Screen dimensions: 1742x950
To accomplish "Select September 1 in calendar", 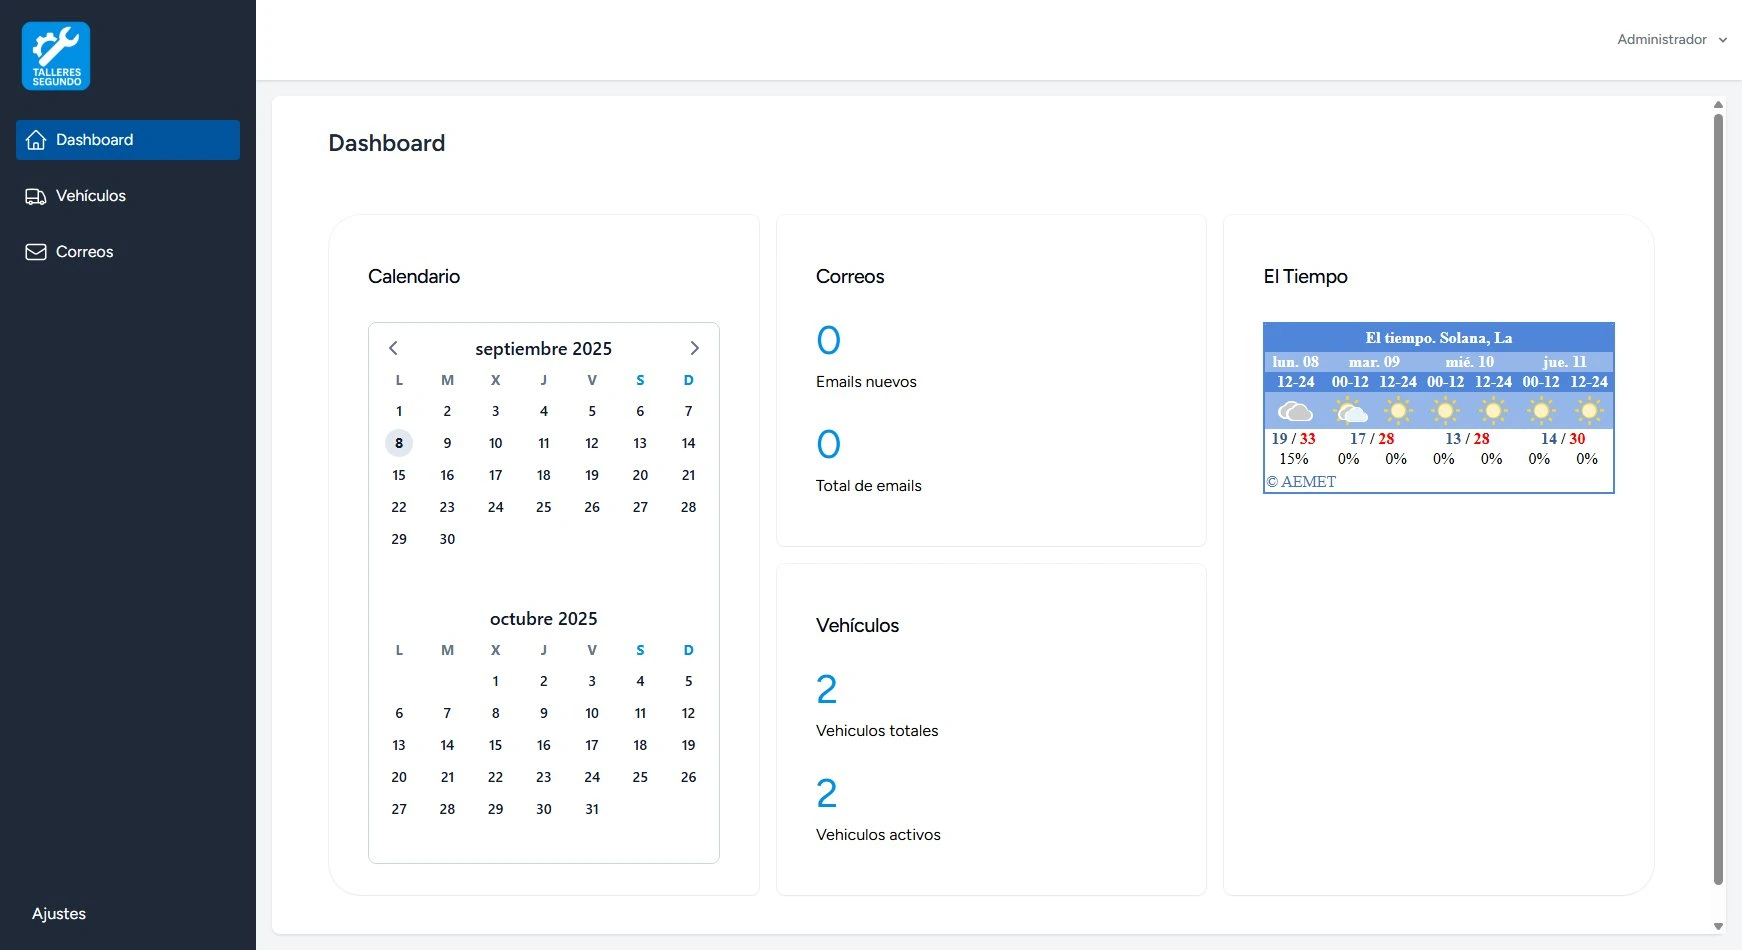I will point(399,411).
